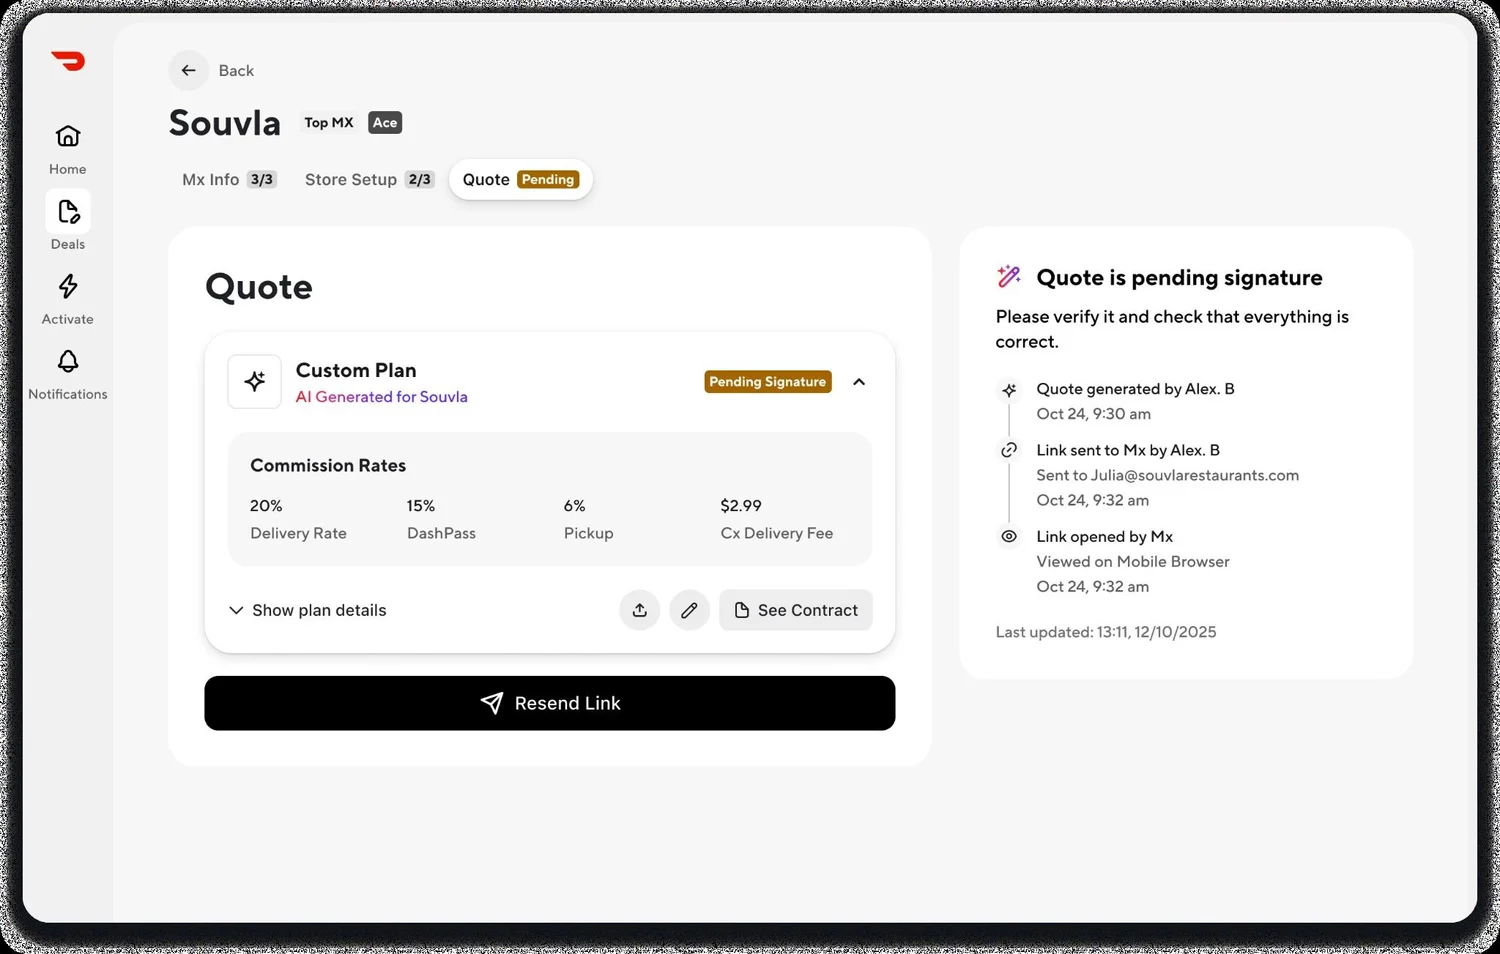Click the back arrow button
1500x954 pixels.
(188, 70)
